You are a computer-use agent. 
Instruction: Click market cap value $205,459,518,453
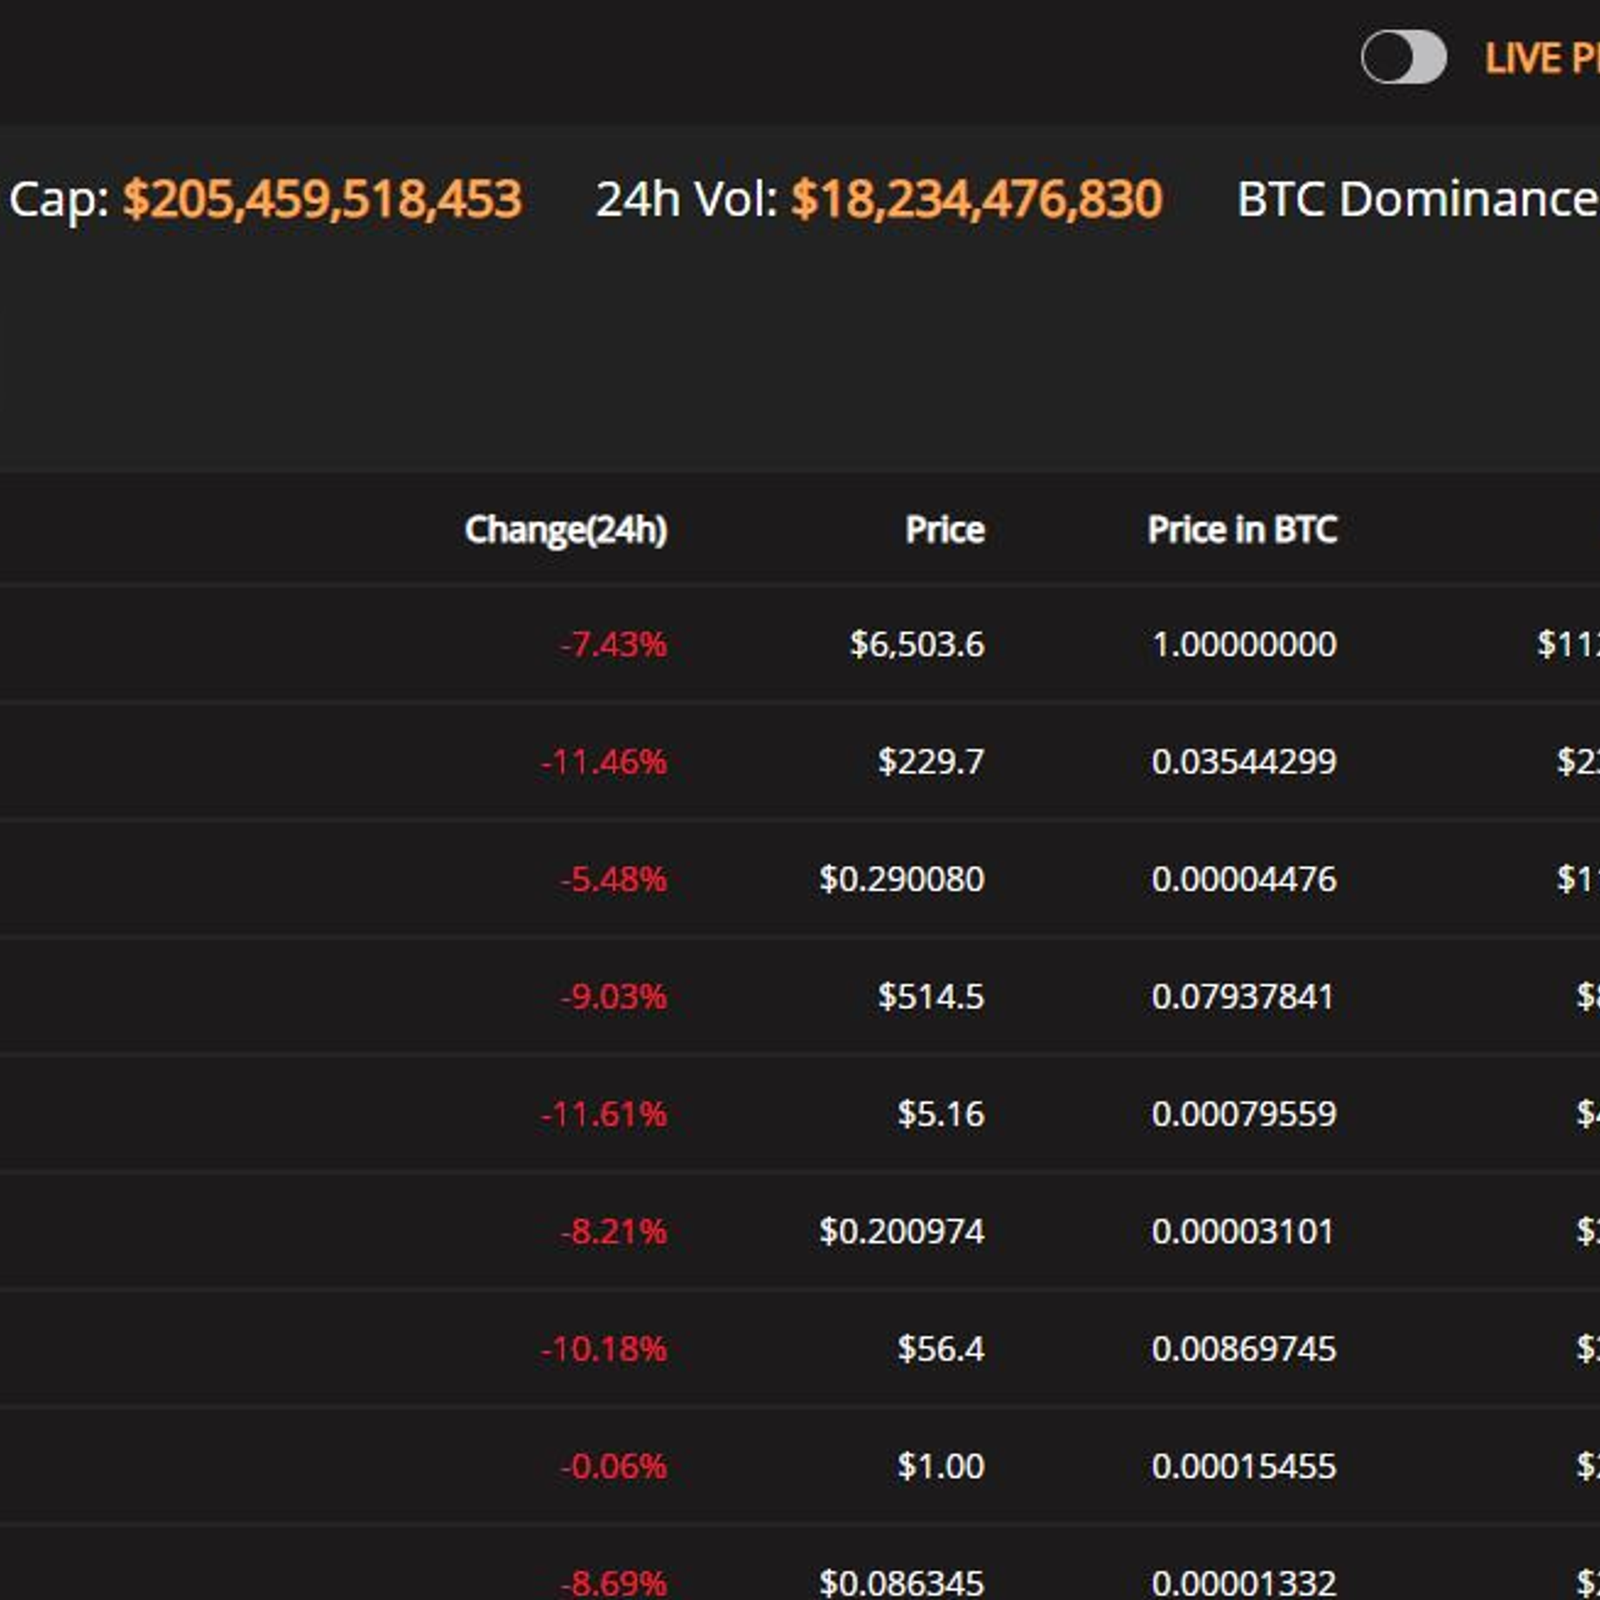322,199
